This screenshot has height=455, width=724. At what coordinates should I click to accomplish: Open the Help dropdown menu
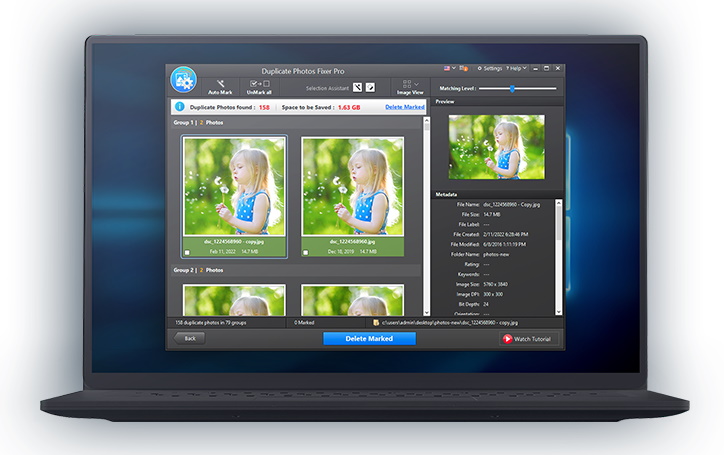point(517,69)
